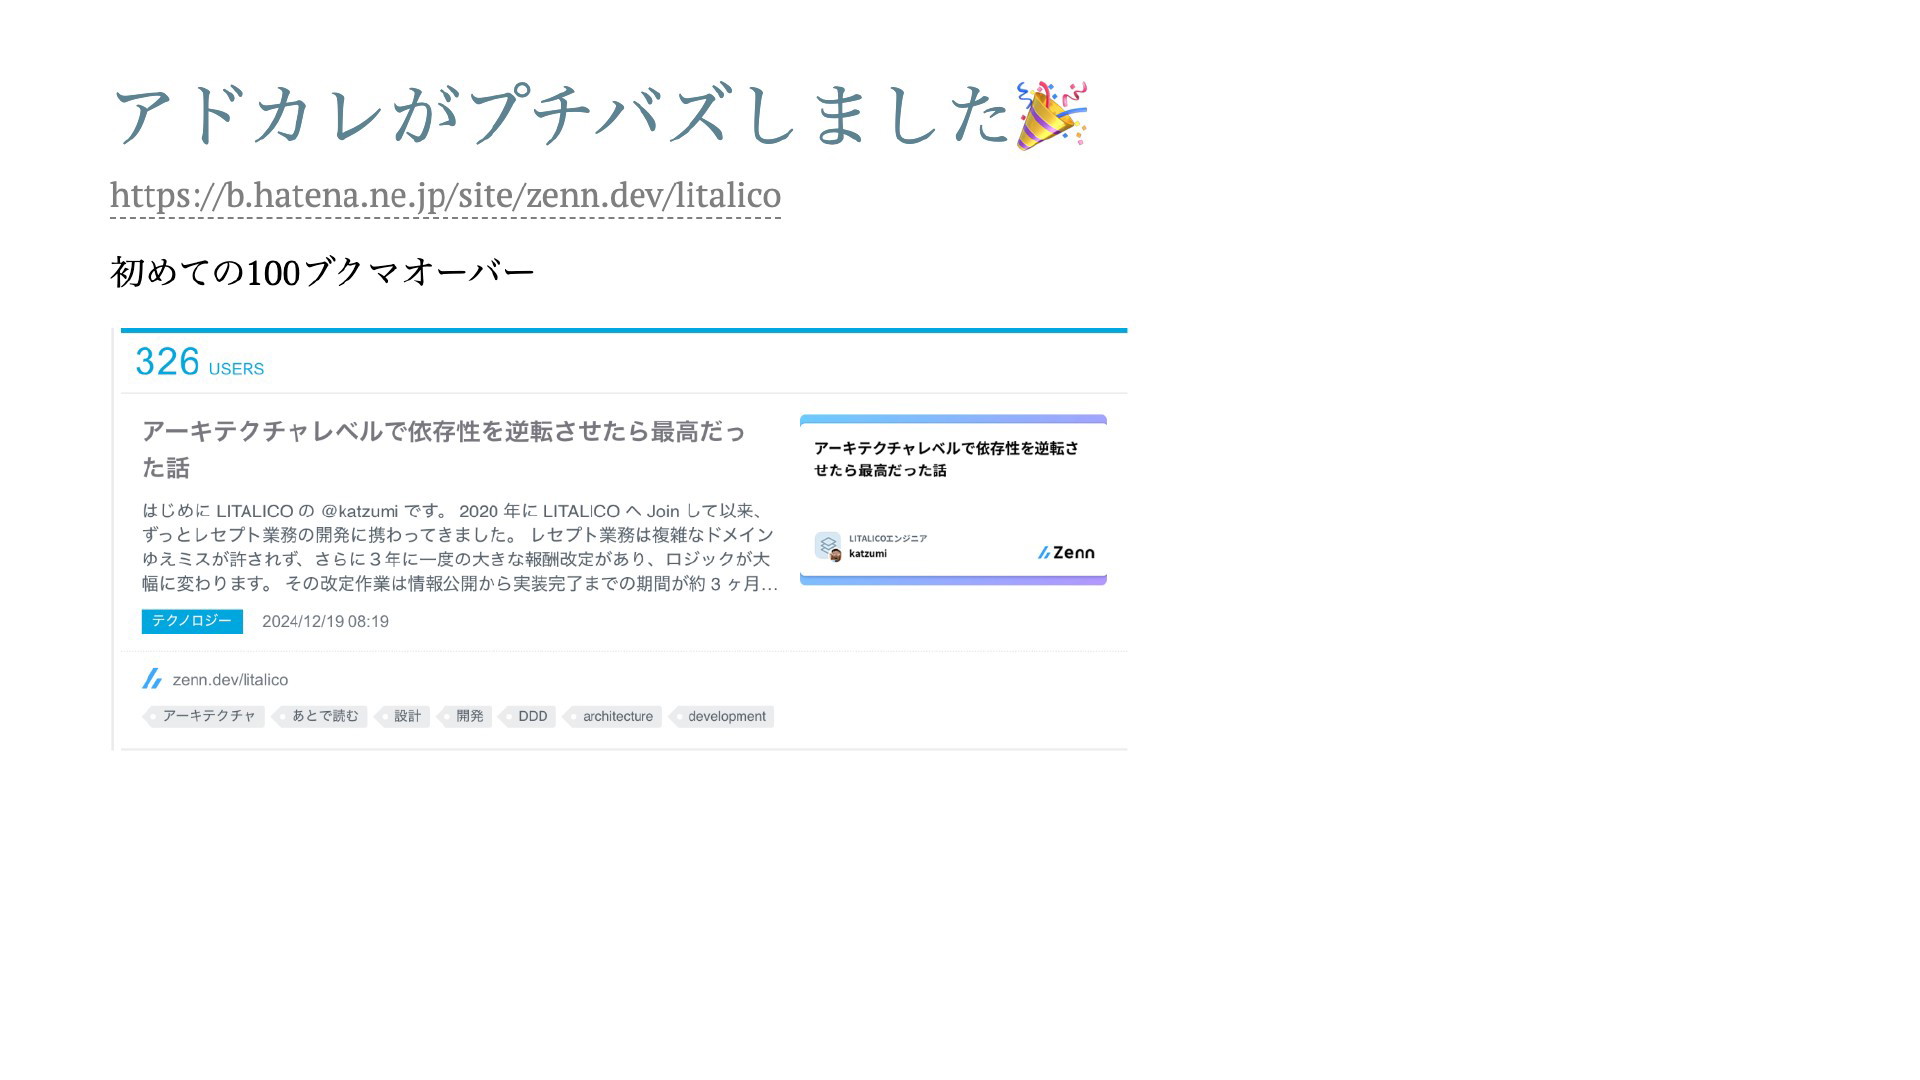1920x1080 pixels.
Task: Click the slide heading アドカレがプチバズしました
Action: (561, 116)
